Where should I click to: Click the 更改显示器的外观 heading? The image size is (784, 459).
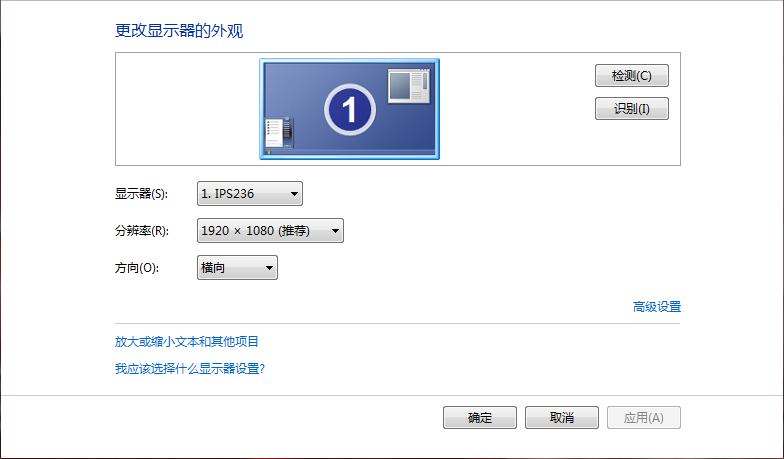pyautogui.click(x=179, y=31)
